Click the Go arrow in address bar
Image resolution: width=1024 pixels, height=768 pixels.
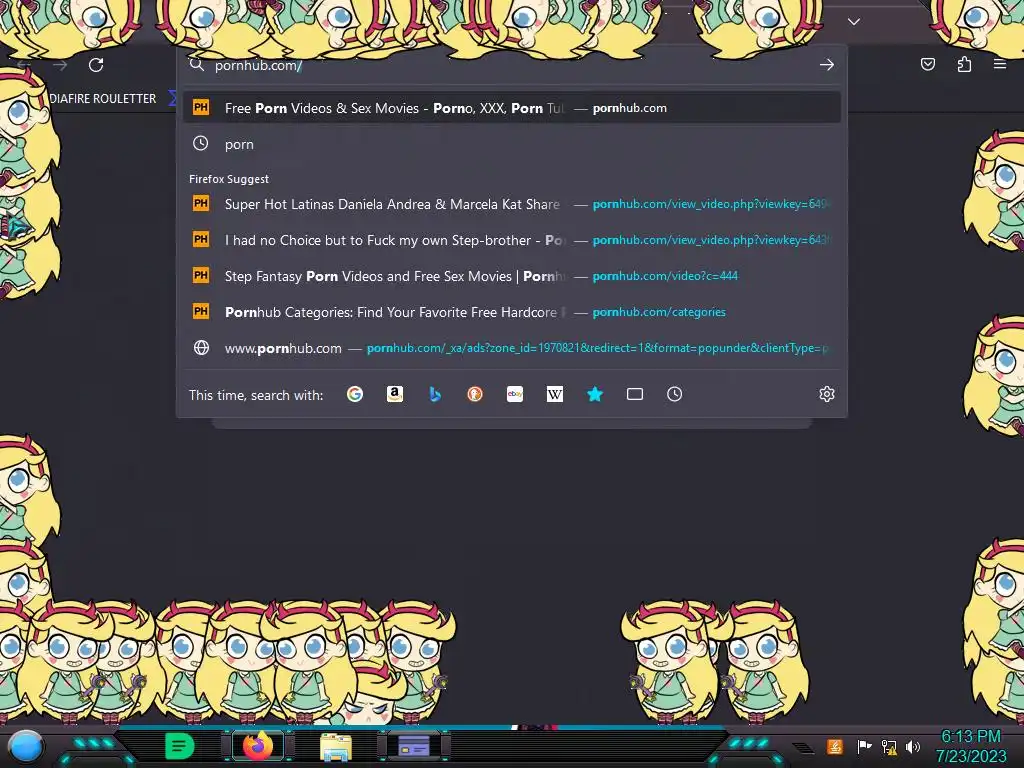(827, 65)
